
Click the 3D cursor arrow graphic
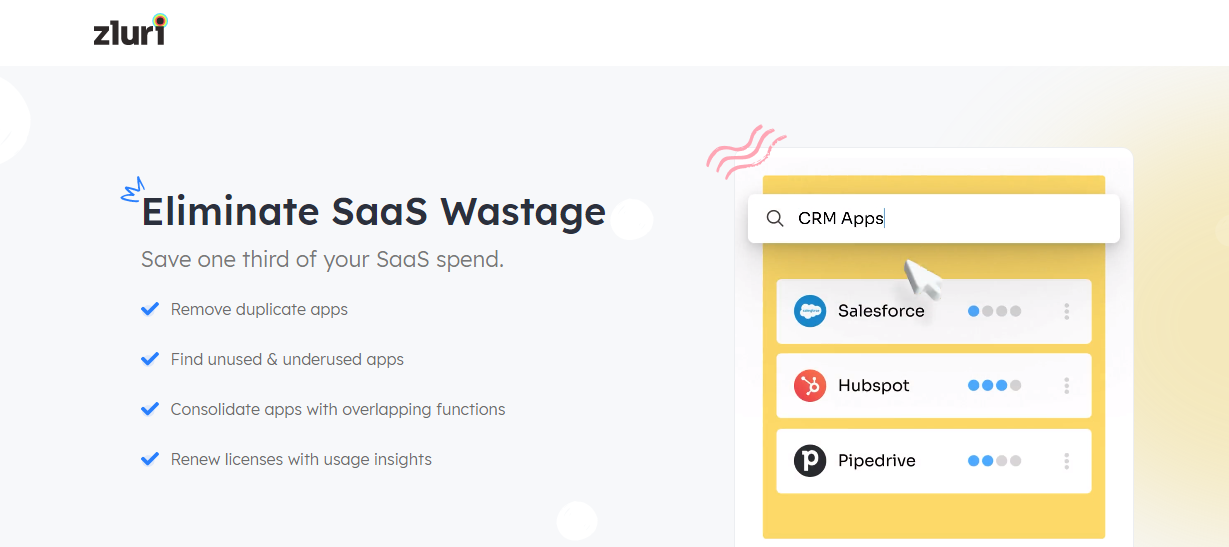coord(922,279)
